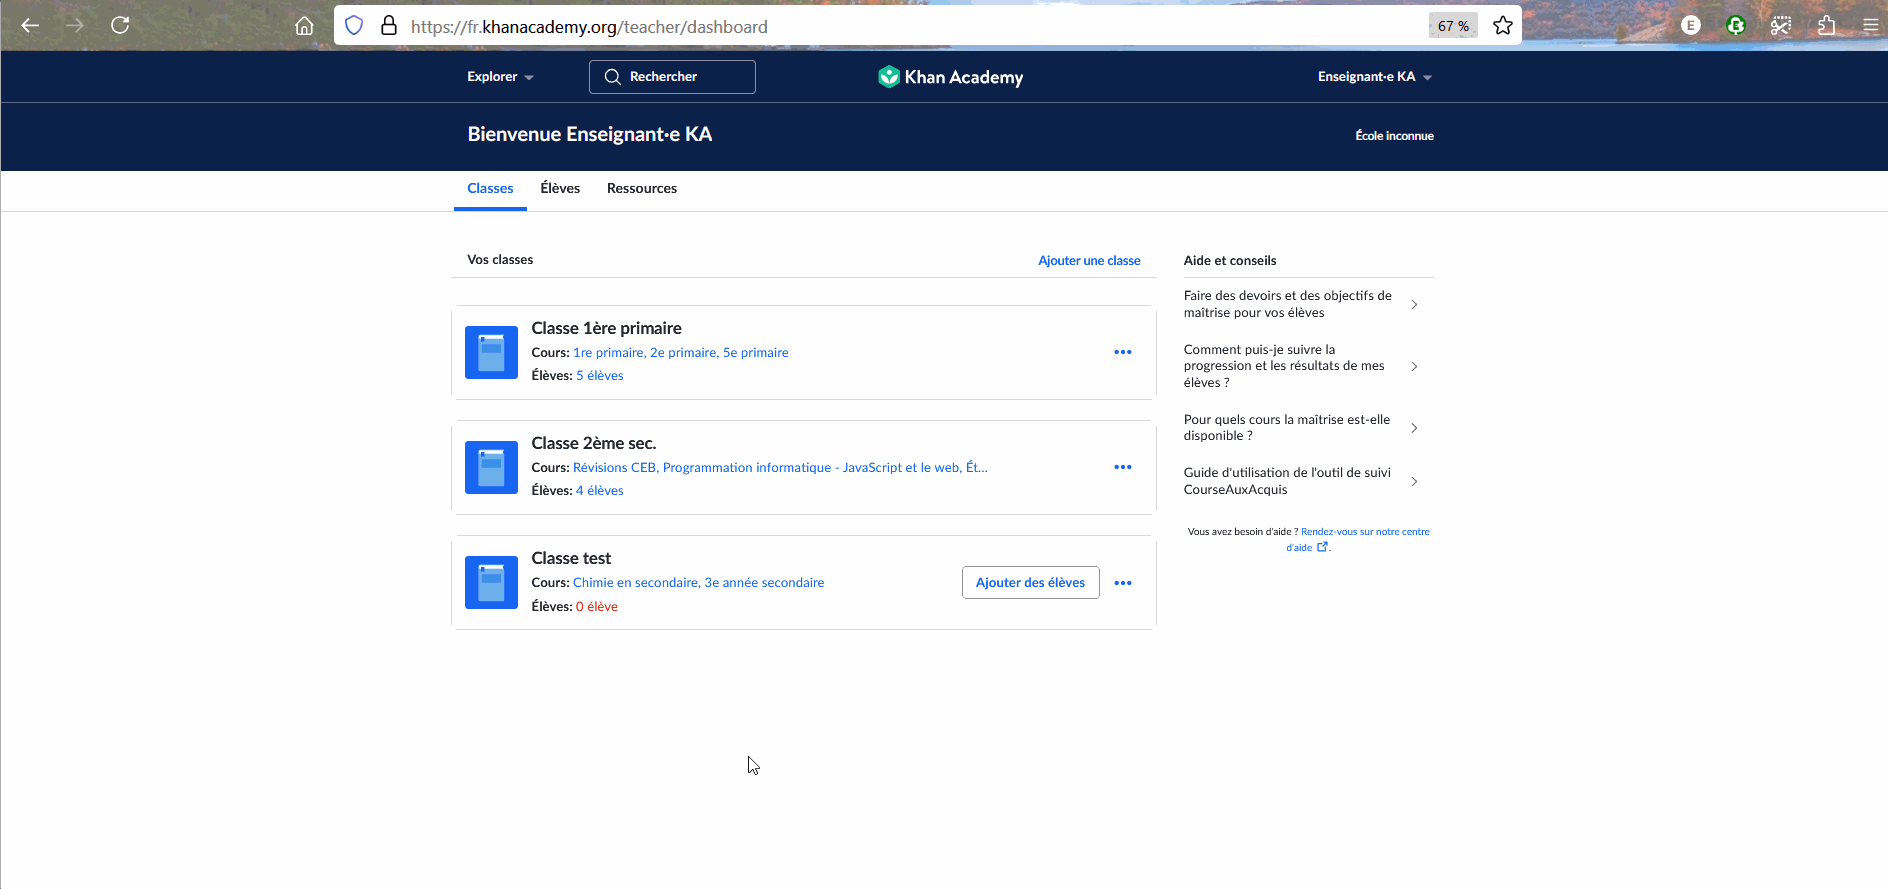Click the Khan Academy logo

tap(950, 77)
